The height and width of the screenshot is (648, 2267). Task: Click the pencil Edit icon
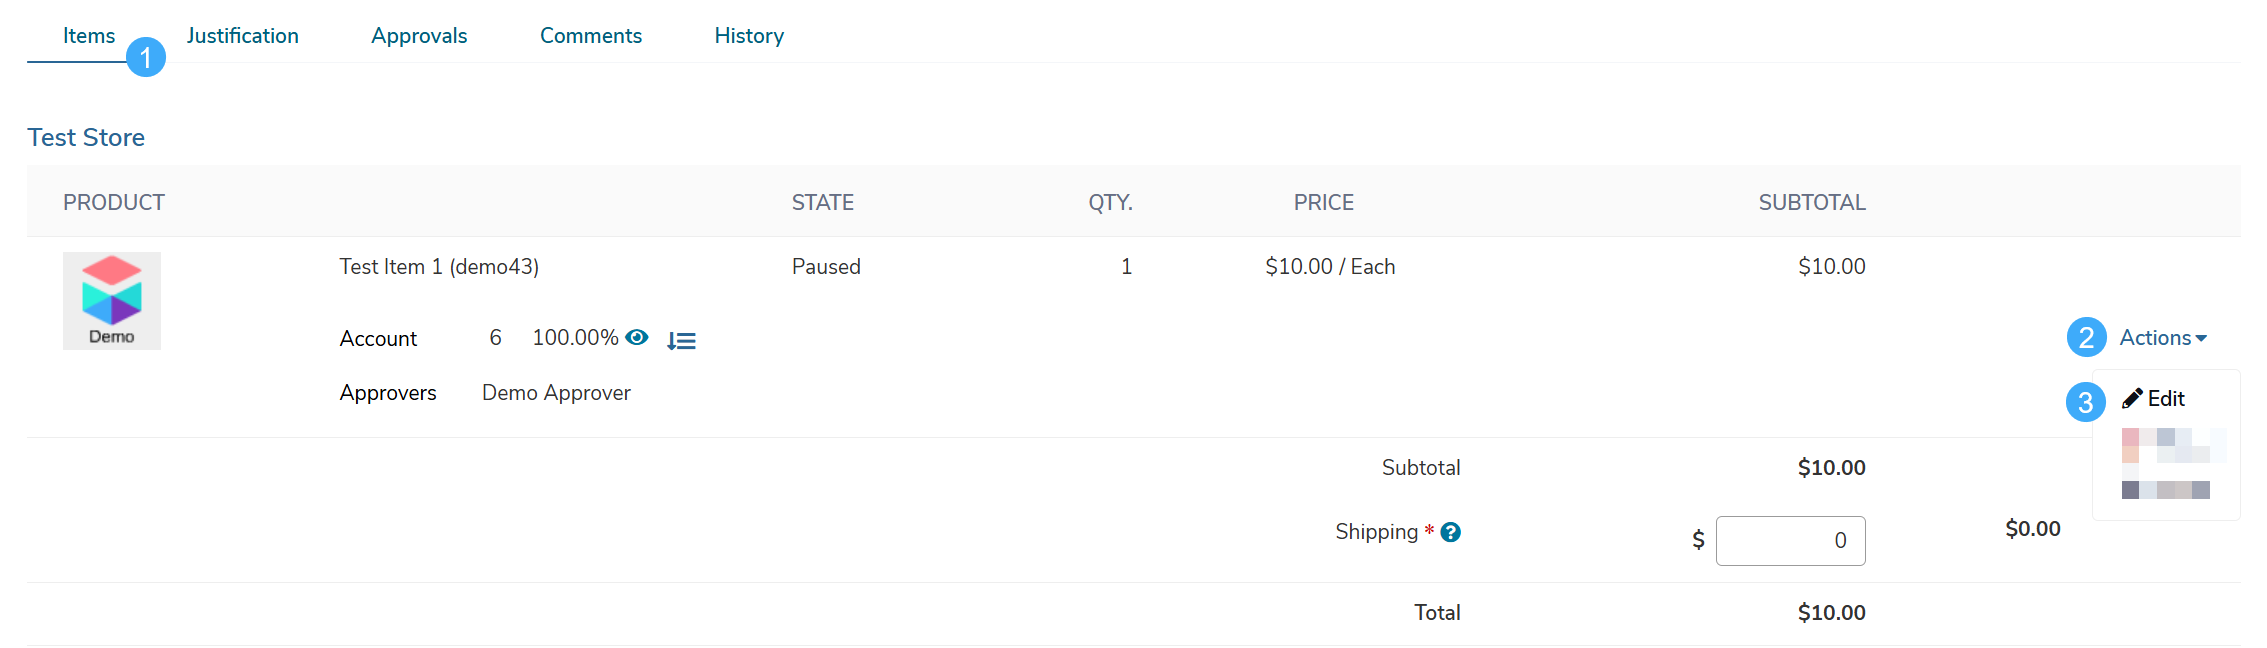[x=2132, y=399]
